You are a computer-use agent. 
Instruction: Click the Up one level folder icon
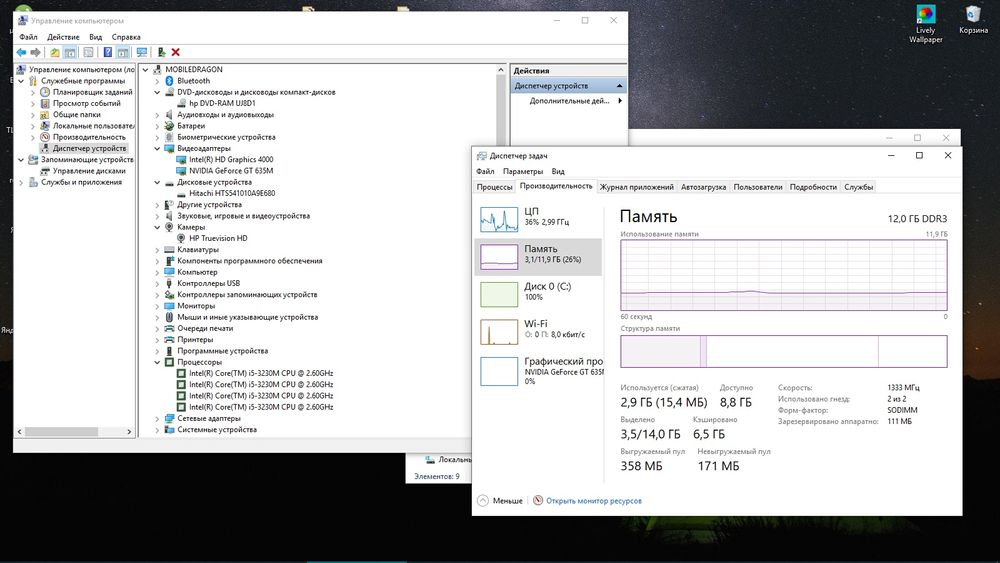coord(55,52)
